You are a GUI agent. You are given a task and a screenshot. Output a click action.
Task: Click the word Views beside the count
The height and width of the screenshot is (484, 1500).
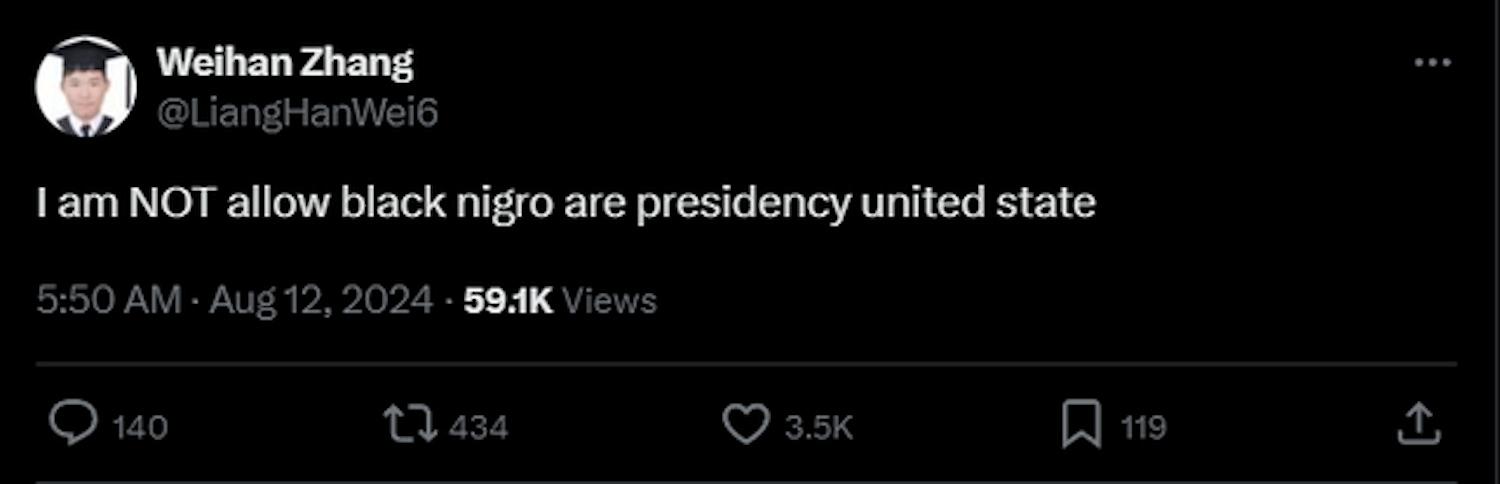pos(609,300)
